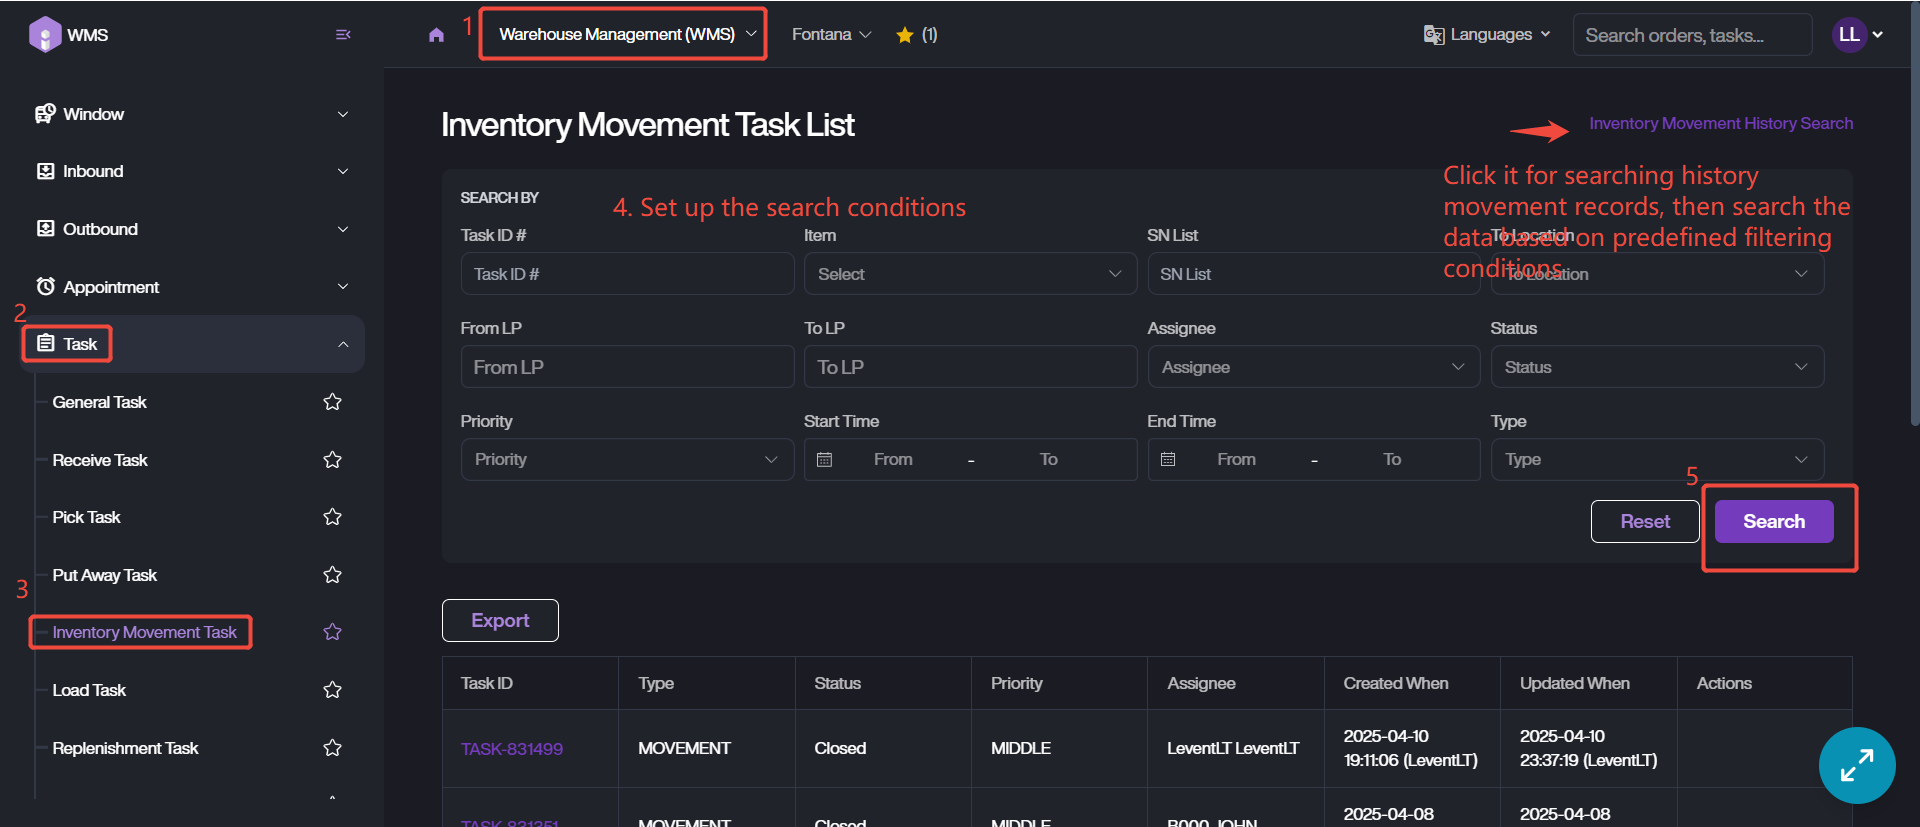Click the gold favorites star icon
The image size is (1920, 827).
905,35
